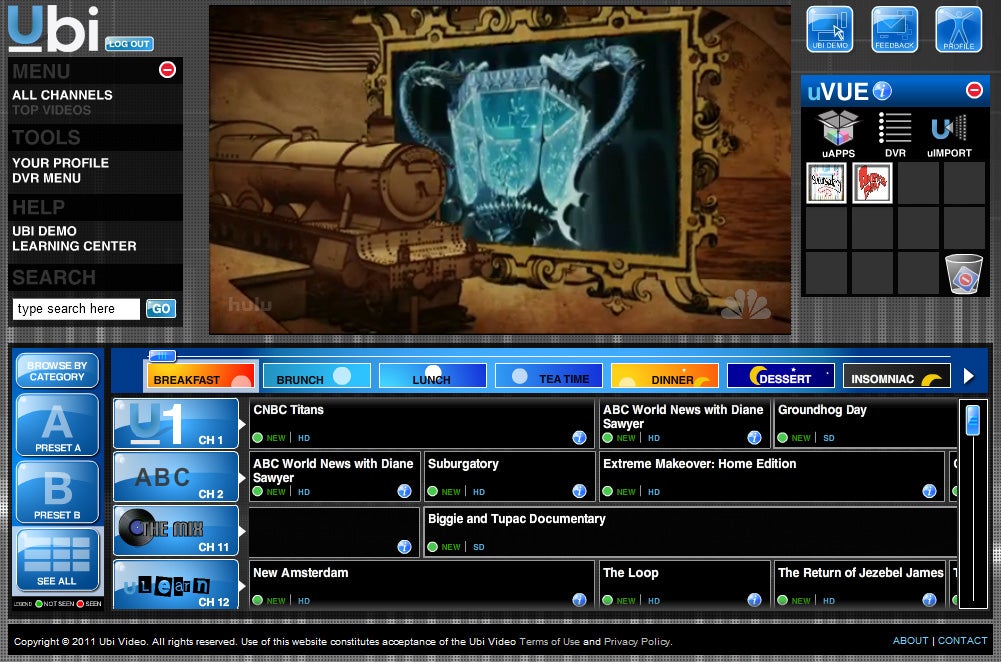1001x662 pixels.
Task: Select the ABC CH 2 channel logo
Action: [x=176, y=477]
